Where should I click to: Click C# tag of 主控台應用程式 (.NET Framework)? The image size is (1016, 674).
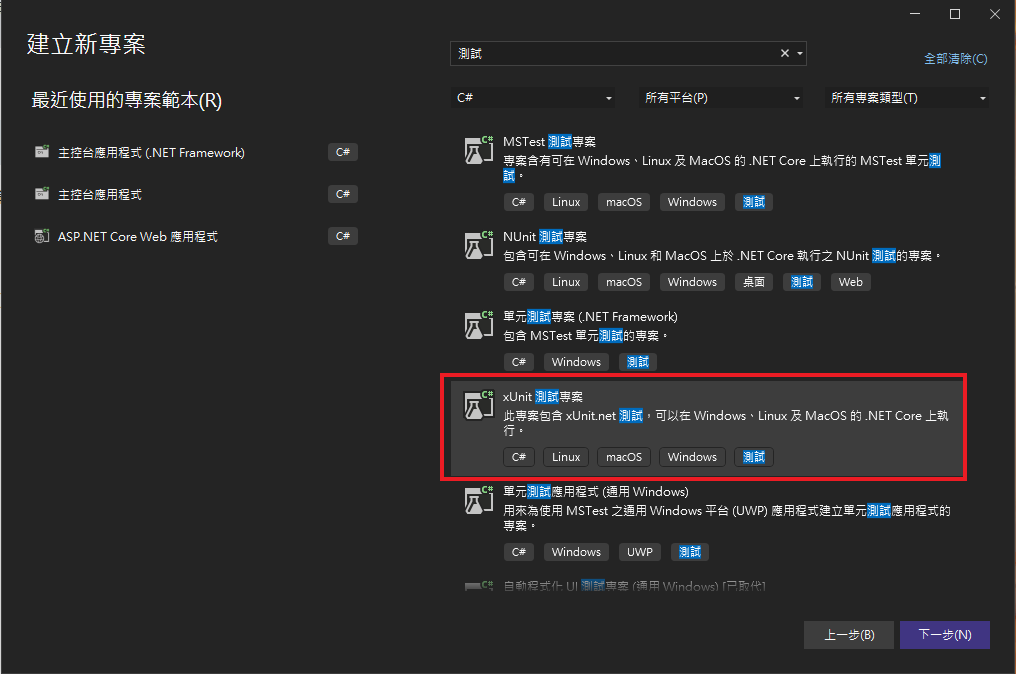(x=343, y=152)
